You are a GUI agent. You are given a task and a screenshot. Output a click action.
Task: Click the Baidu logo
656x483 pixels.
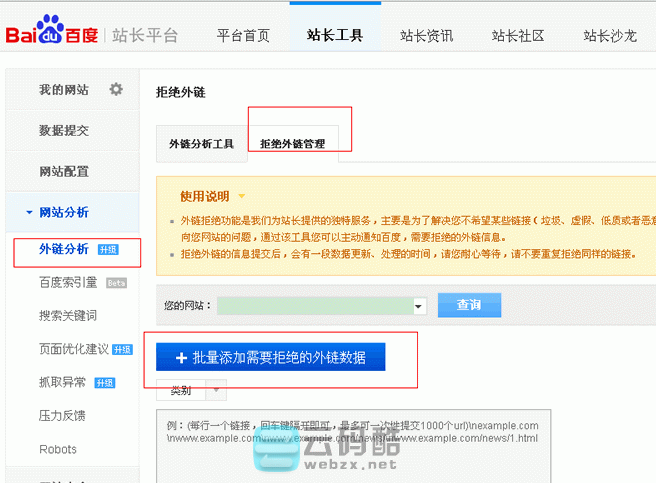click(52, 29)
